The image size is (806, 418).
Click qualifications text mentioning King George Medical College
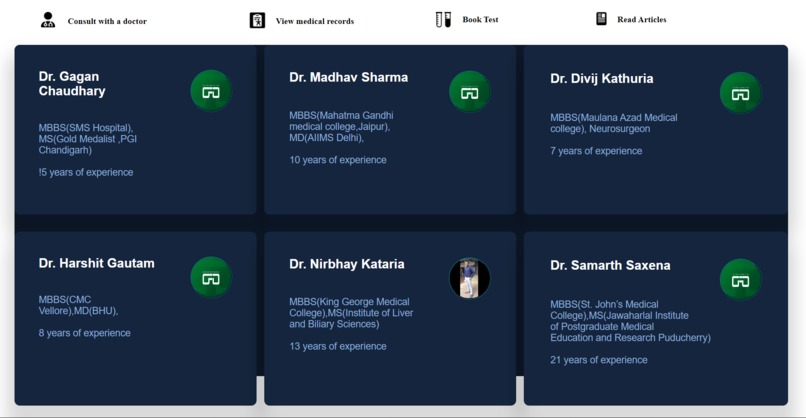(351, 313)
